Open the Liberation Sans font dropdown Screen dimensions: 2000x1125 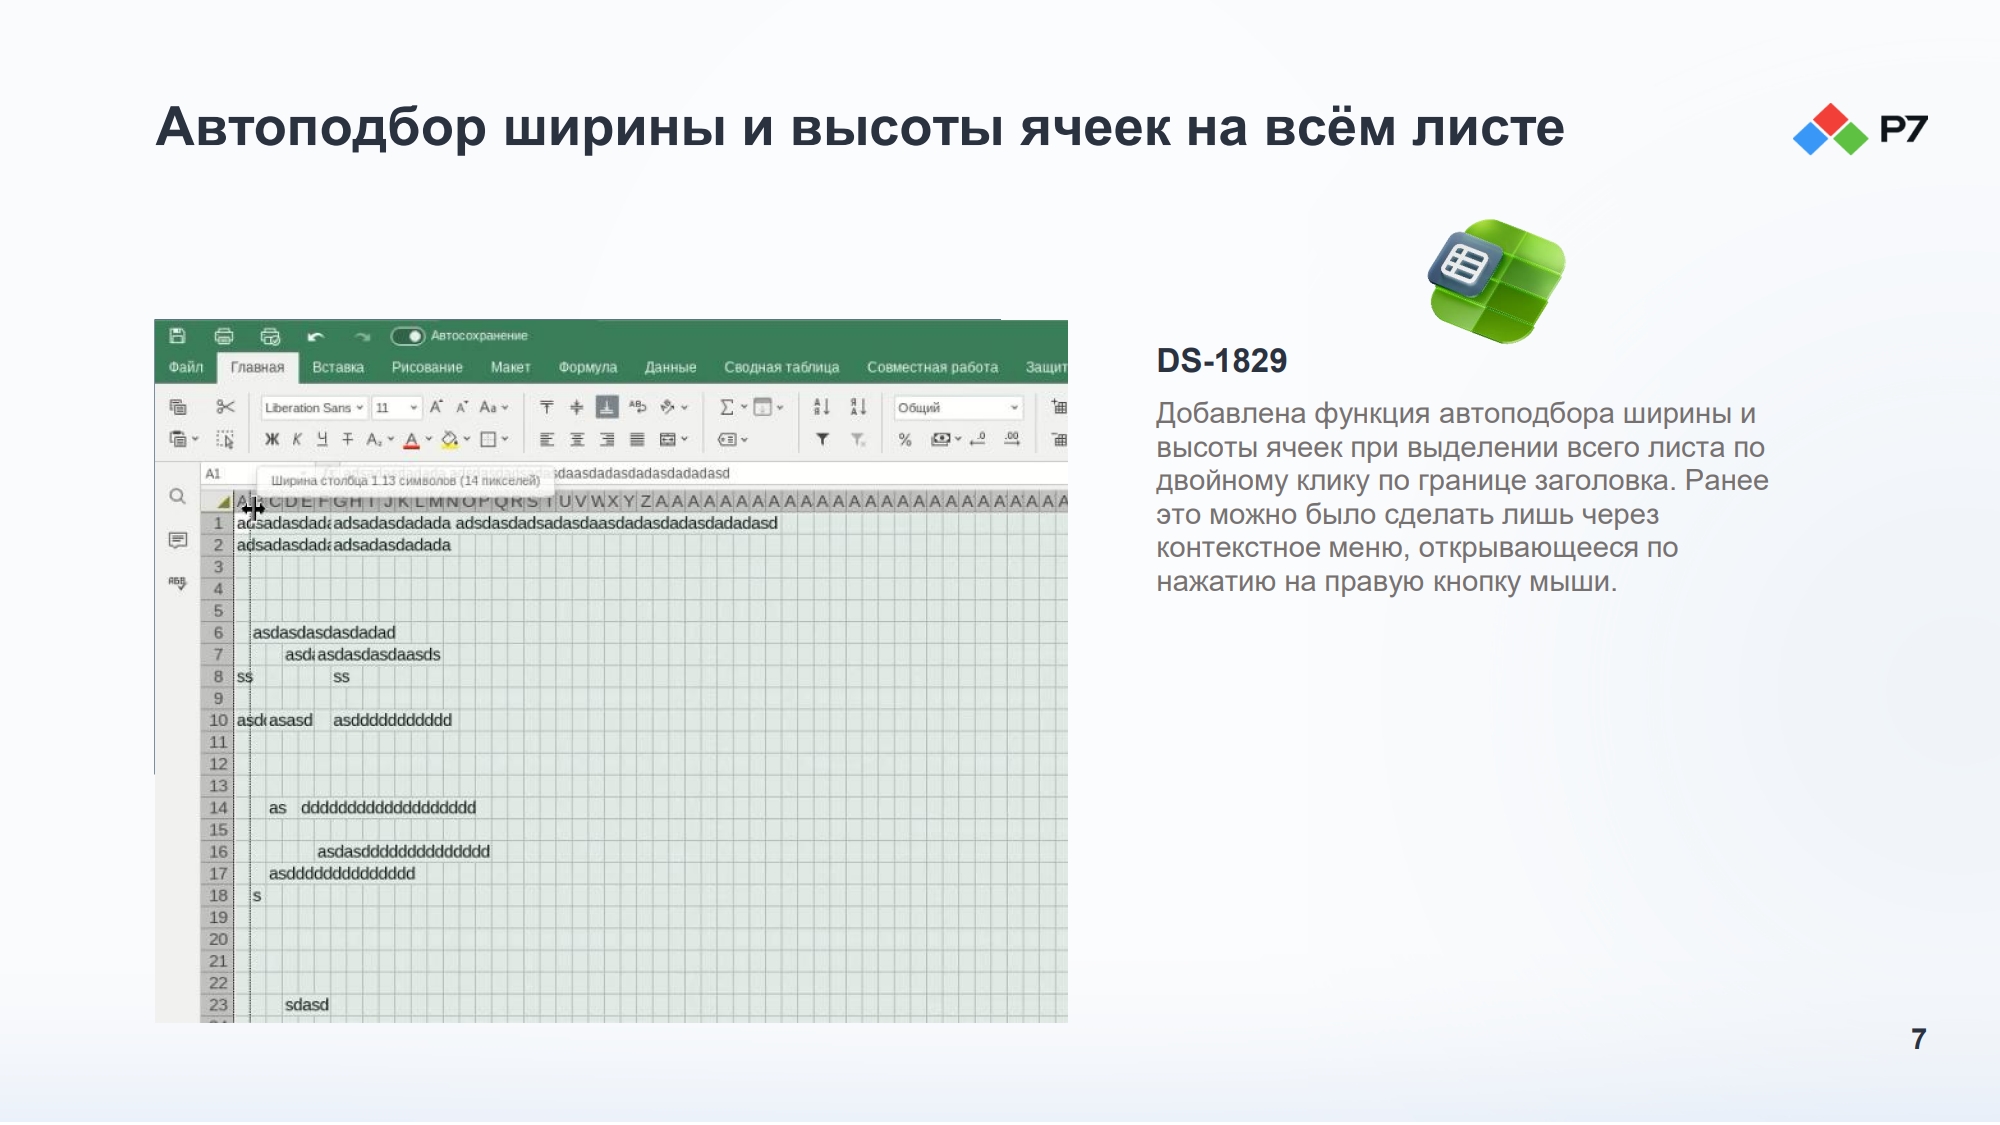point(314,408)
